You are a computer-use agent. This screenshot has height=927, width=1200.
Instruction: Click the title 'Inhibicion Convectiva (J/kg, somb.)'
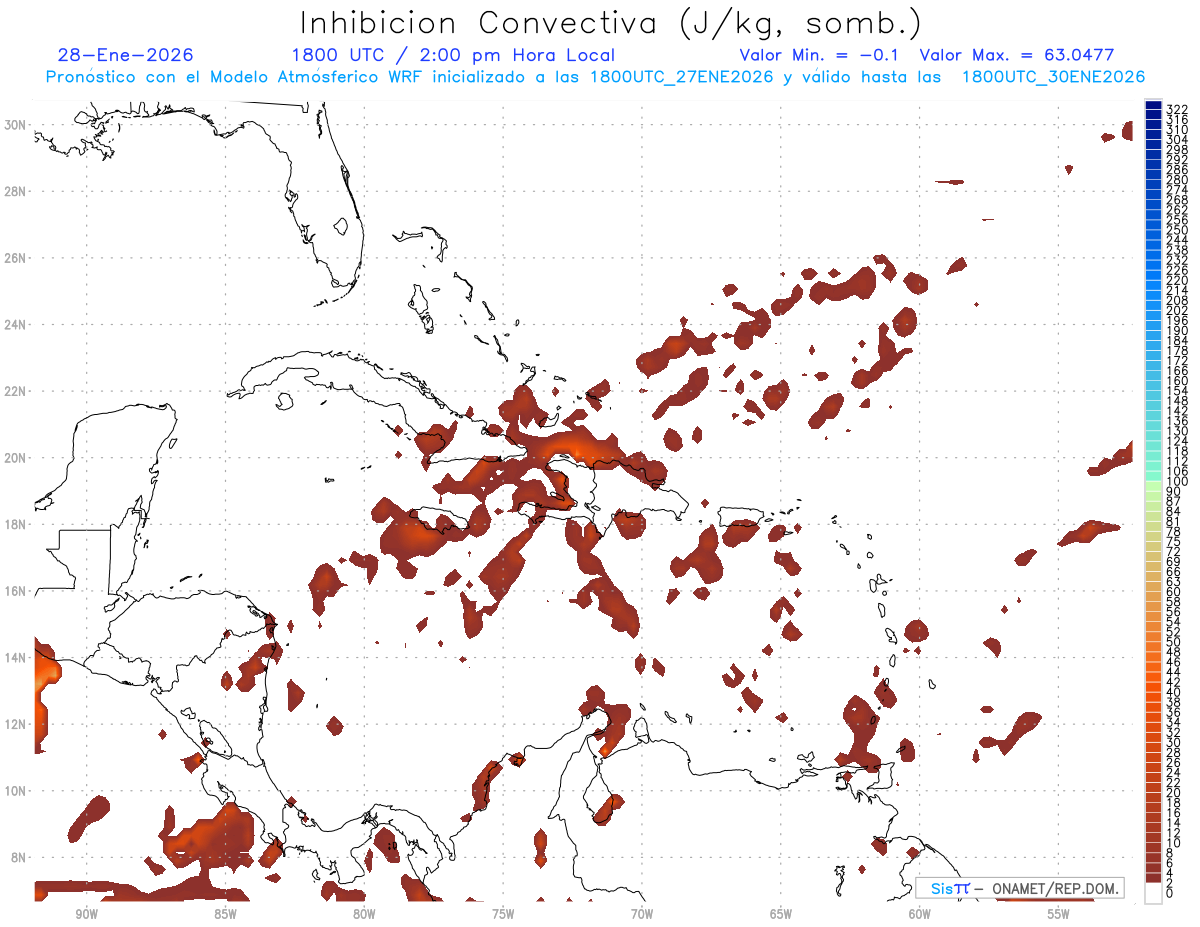pos(611,23)
